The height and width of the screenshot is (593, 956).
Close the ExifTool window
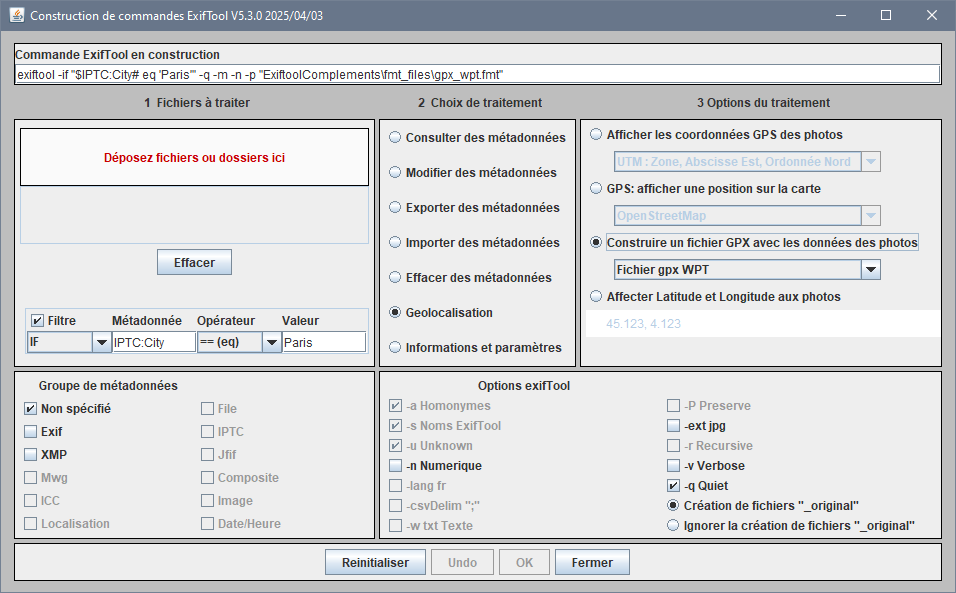click(x=932, y=15)
